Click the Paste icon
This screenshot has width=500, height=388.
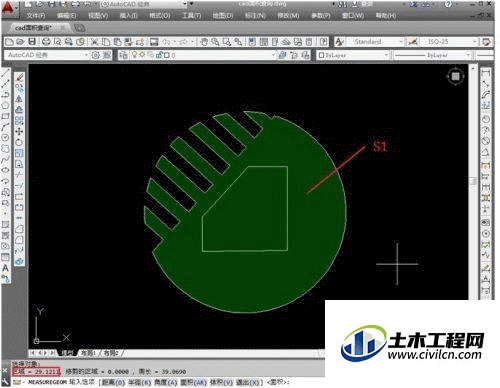(x=117, y=42)
